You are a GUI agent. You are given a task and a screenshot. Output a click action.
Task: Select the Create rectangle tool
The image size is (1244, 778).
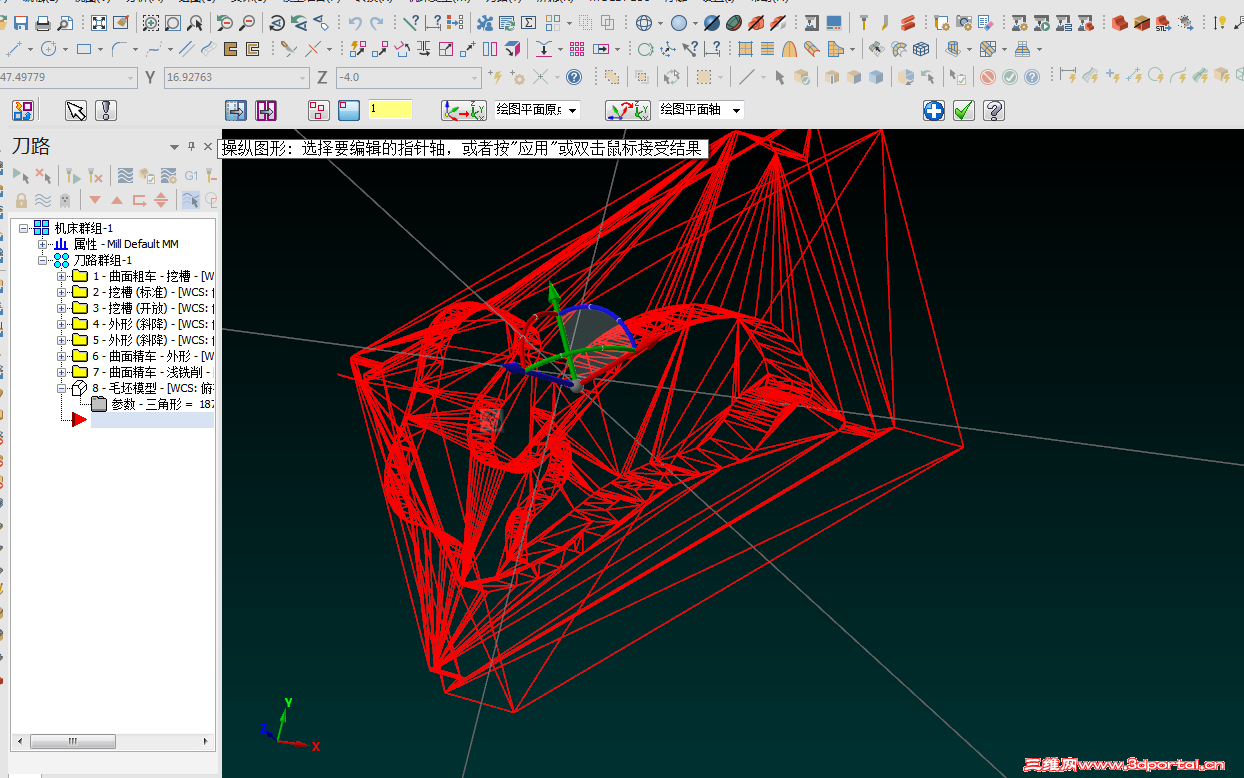point(84,48)
